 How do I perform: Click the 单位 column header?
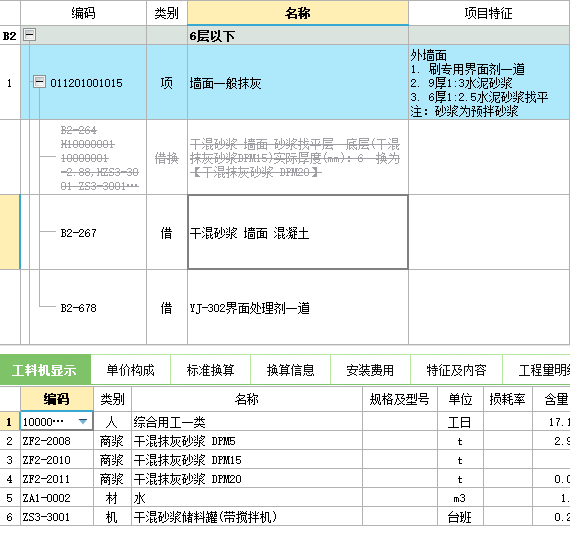(460, 399)
